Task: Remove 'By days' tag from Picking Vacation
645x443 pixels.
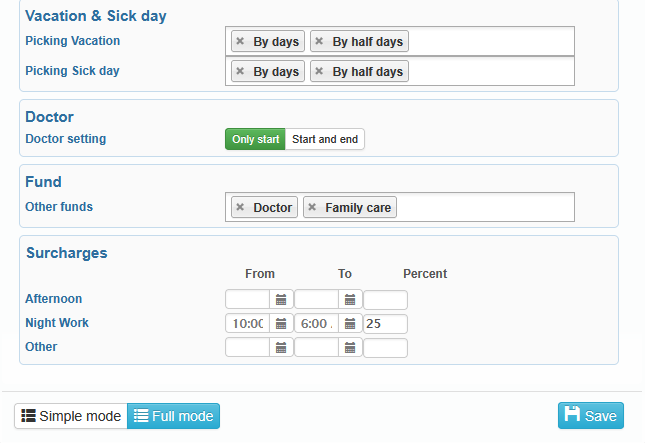Action: pos(240,41)
